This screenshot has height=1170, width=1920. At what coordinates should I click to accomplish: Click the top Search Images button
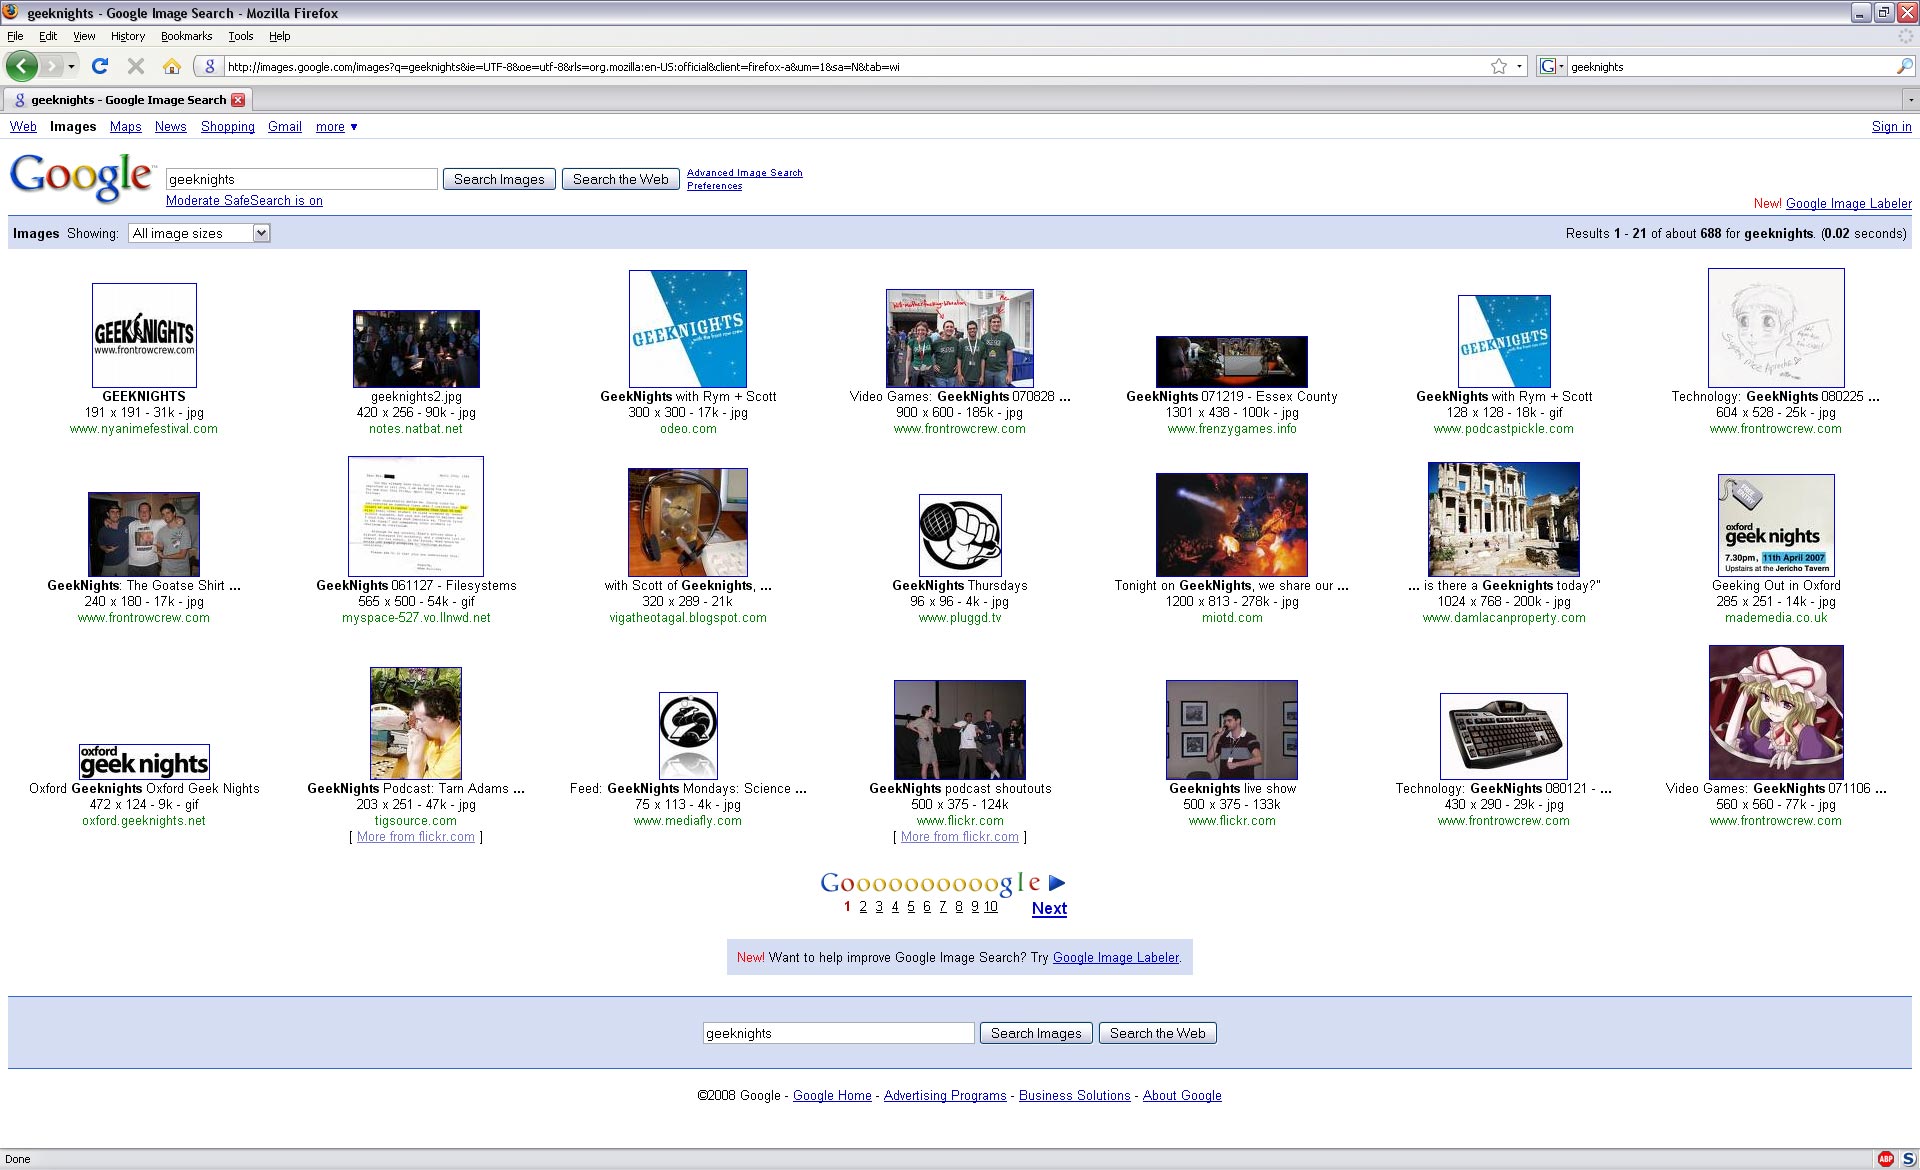(499, 179)
